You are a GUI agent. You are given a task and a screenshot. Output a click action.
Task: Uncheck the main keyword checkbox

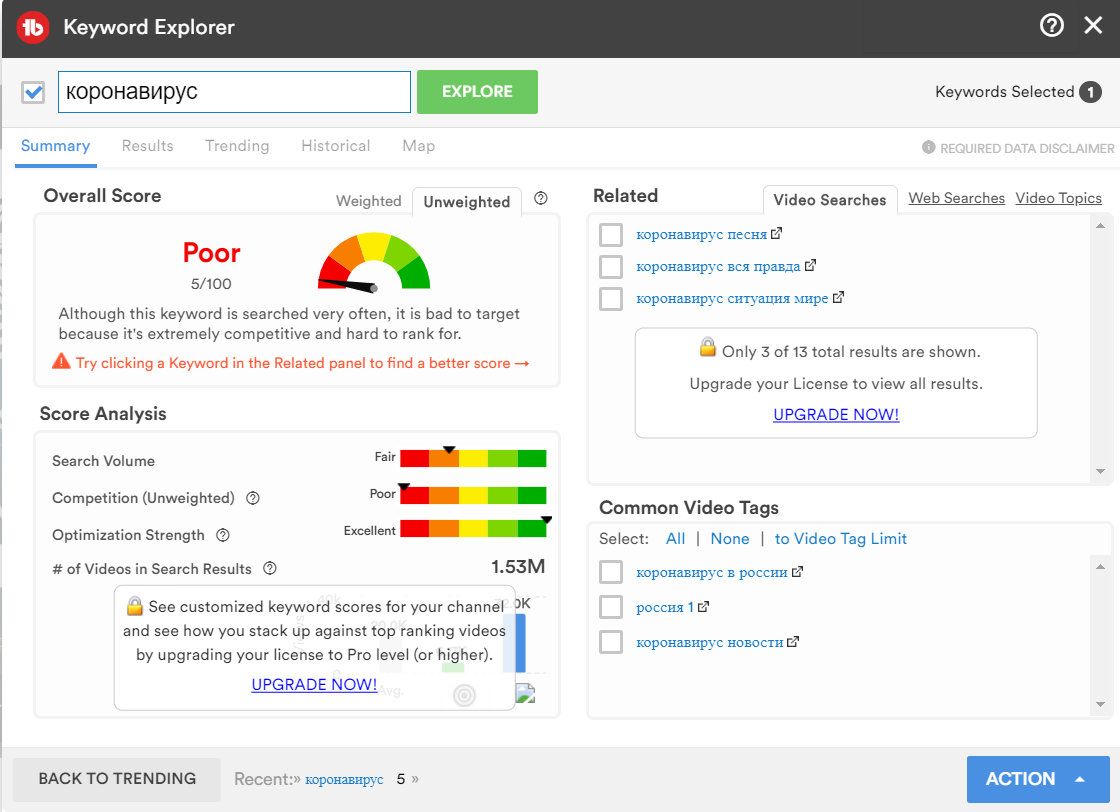34,92
